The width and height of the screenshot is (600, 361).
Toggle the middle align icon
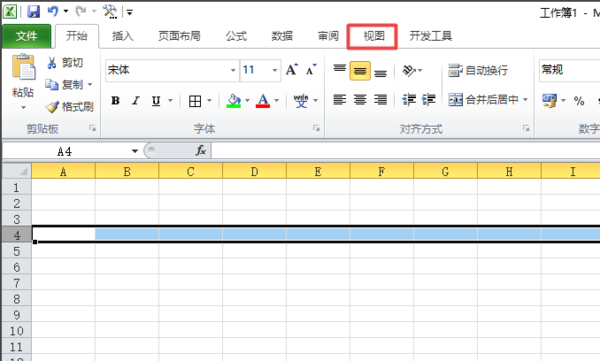tap(360, 70)
